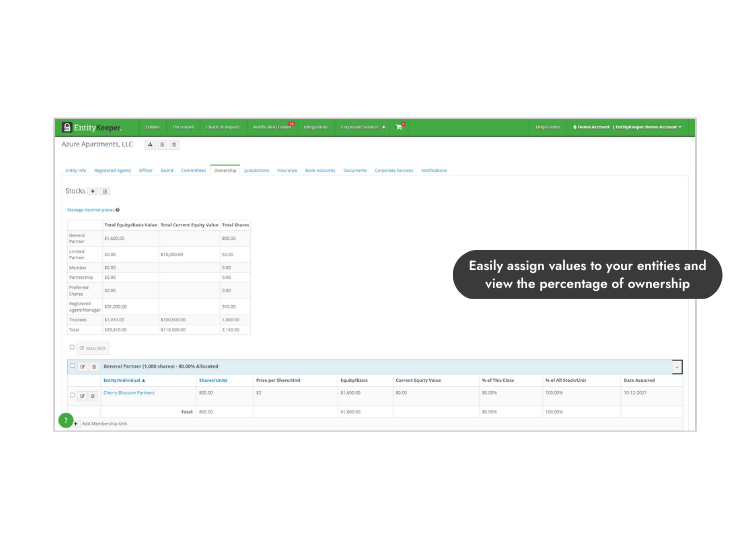This screenshot has width=750, height=550.
Task: Tick the checkbox beside Mass Edit
Action: [x=72, y=347]
